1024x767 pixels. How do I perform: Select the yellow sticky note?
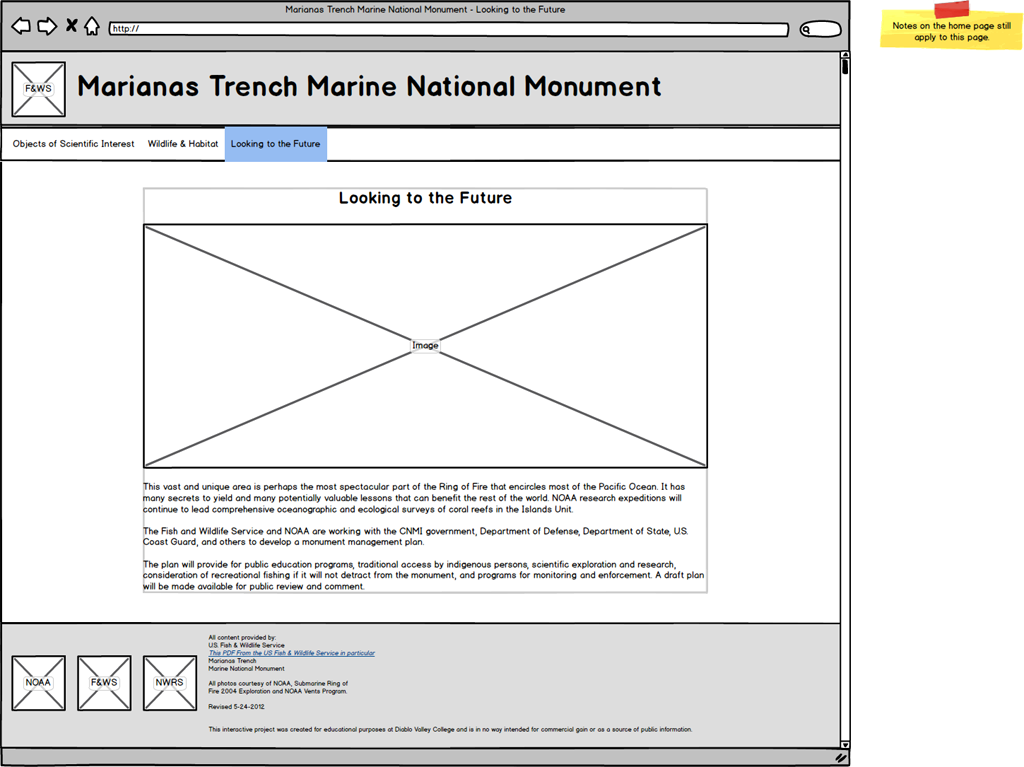tap(951, 30)
